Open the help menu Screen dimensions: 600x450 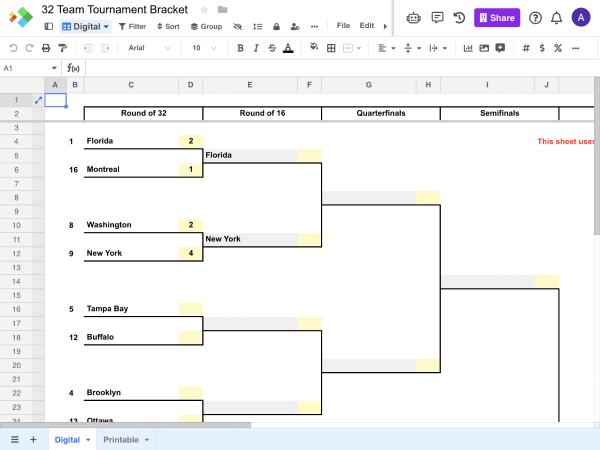tap(535, 18)
